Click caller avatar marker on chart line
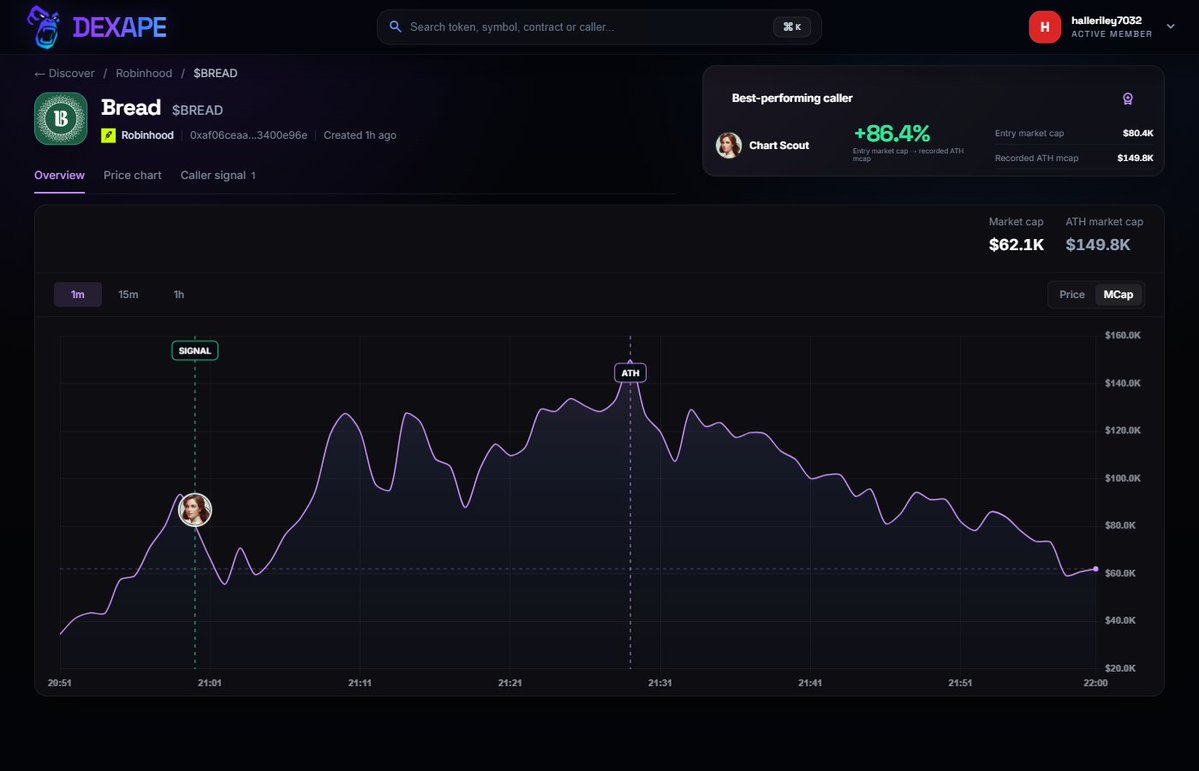The width and height of the screenshot is (1199, 771). (195, 510)
